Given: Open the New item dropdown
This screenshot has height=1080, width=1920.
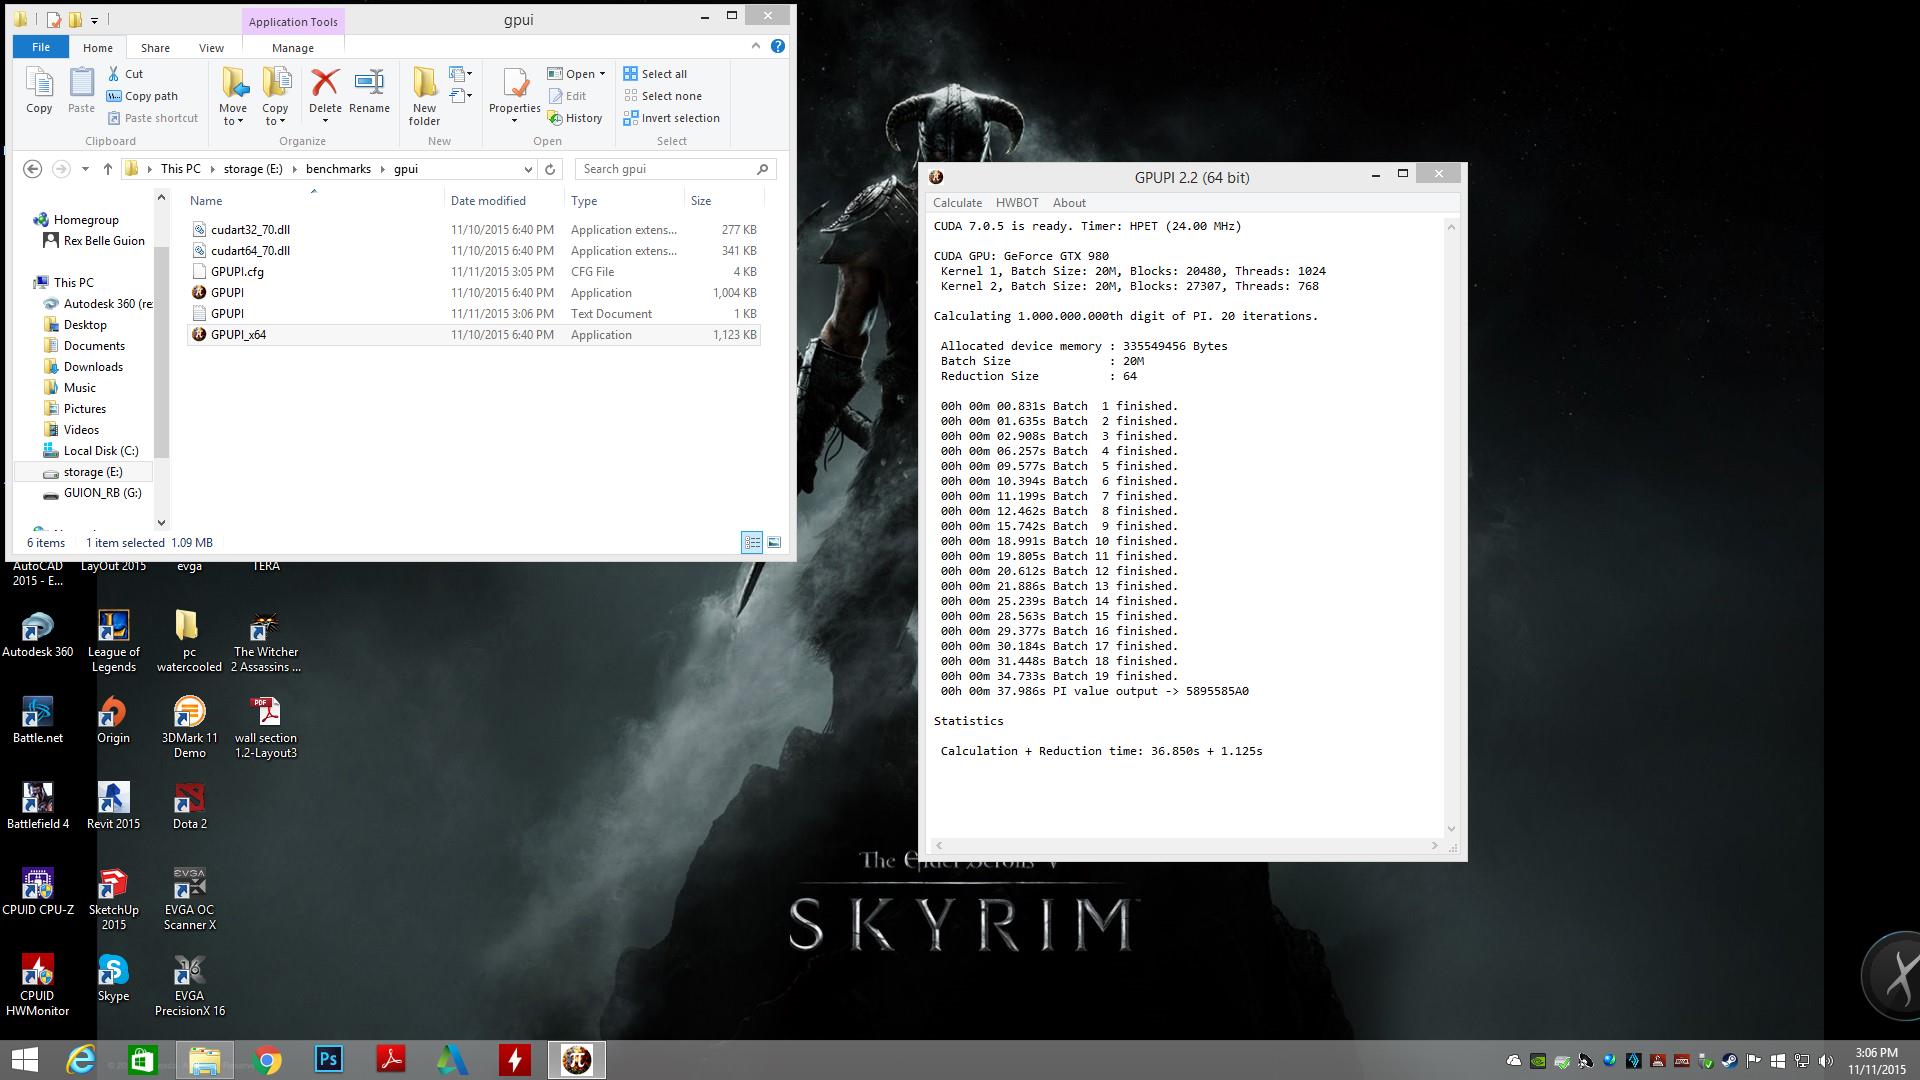Looking at the screenshot, I should [x=461, y=74].
